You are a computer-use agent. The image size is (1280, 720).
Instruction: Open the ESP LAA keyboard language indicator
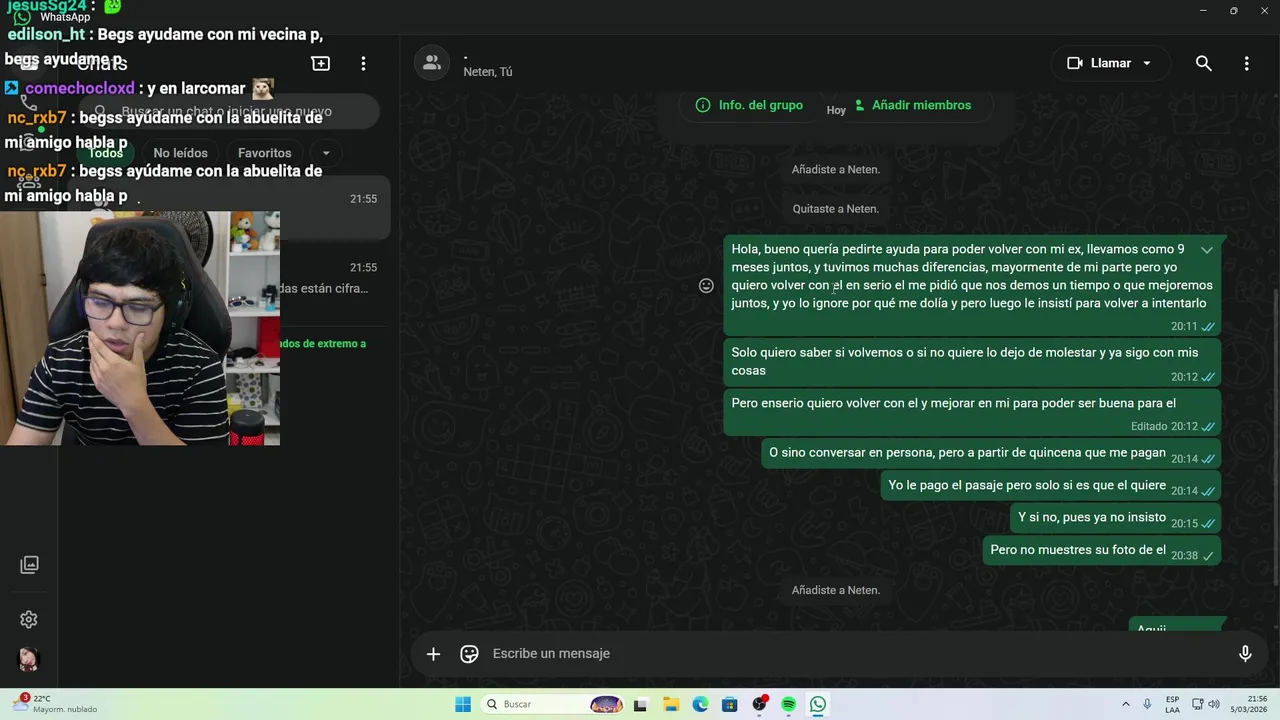point(1172,704)
